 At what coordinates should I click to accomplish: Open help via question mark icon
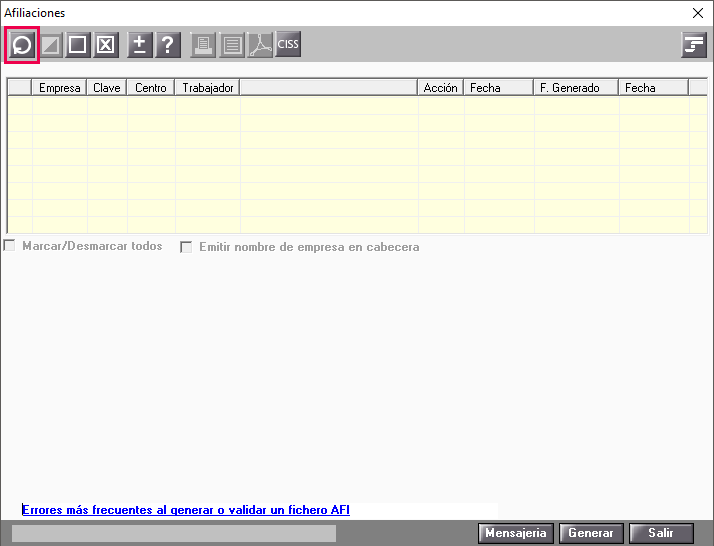pos(168,45)
